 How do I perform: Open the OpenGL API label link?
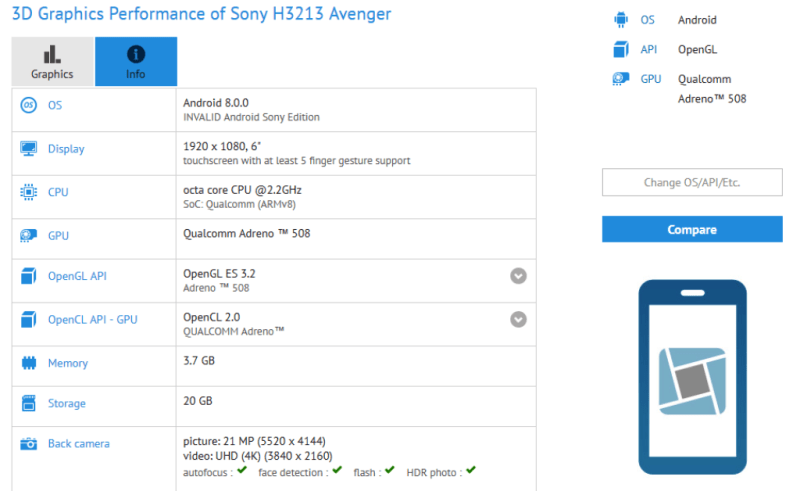[78, 276]
